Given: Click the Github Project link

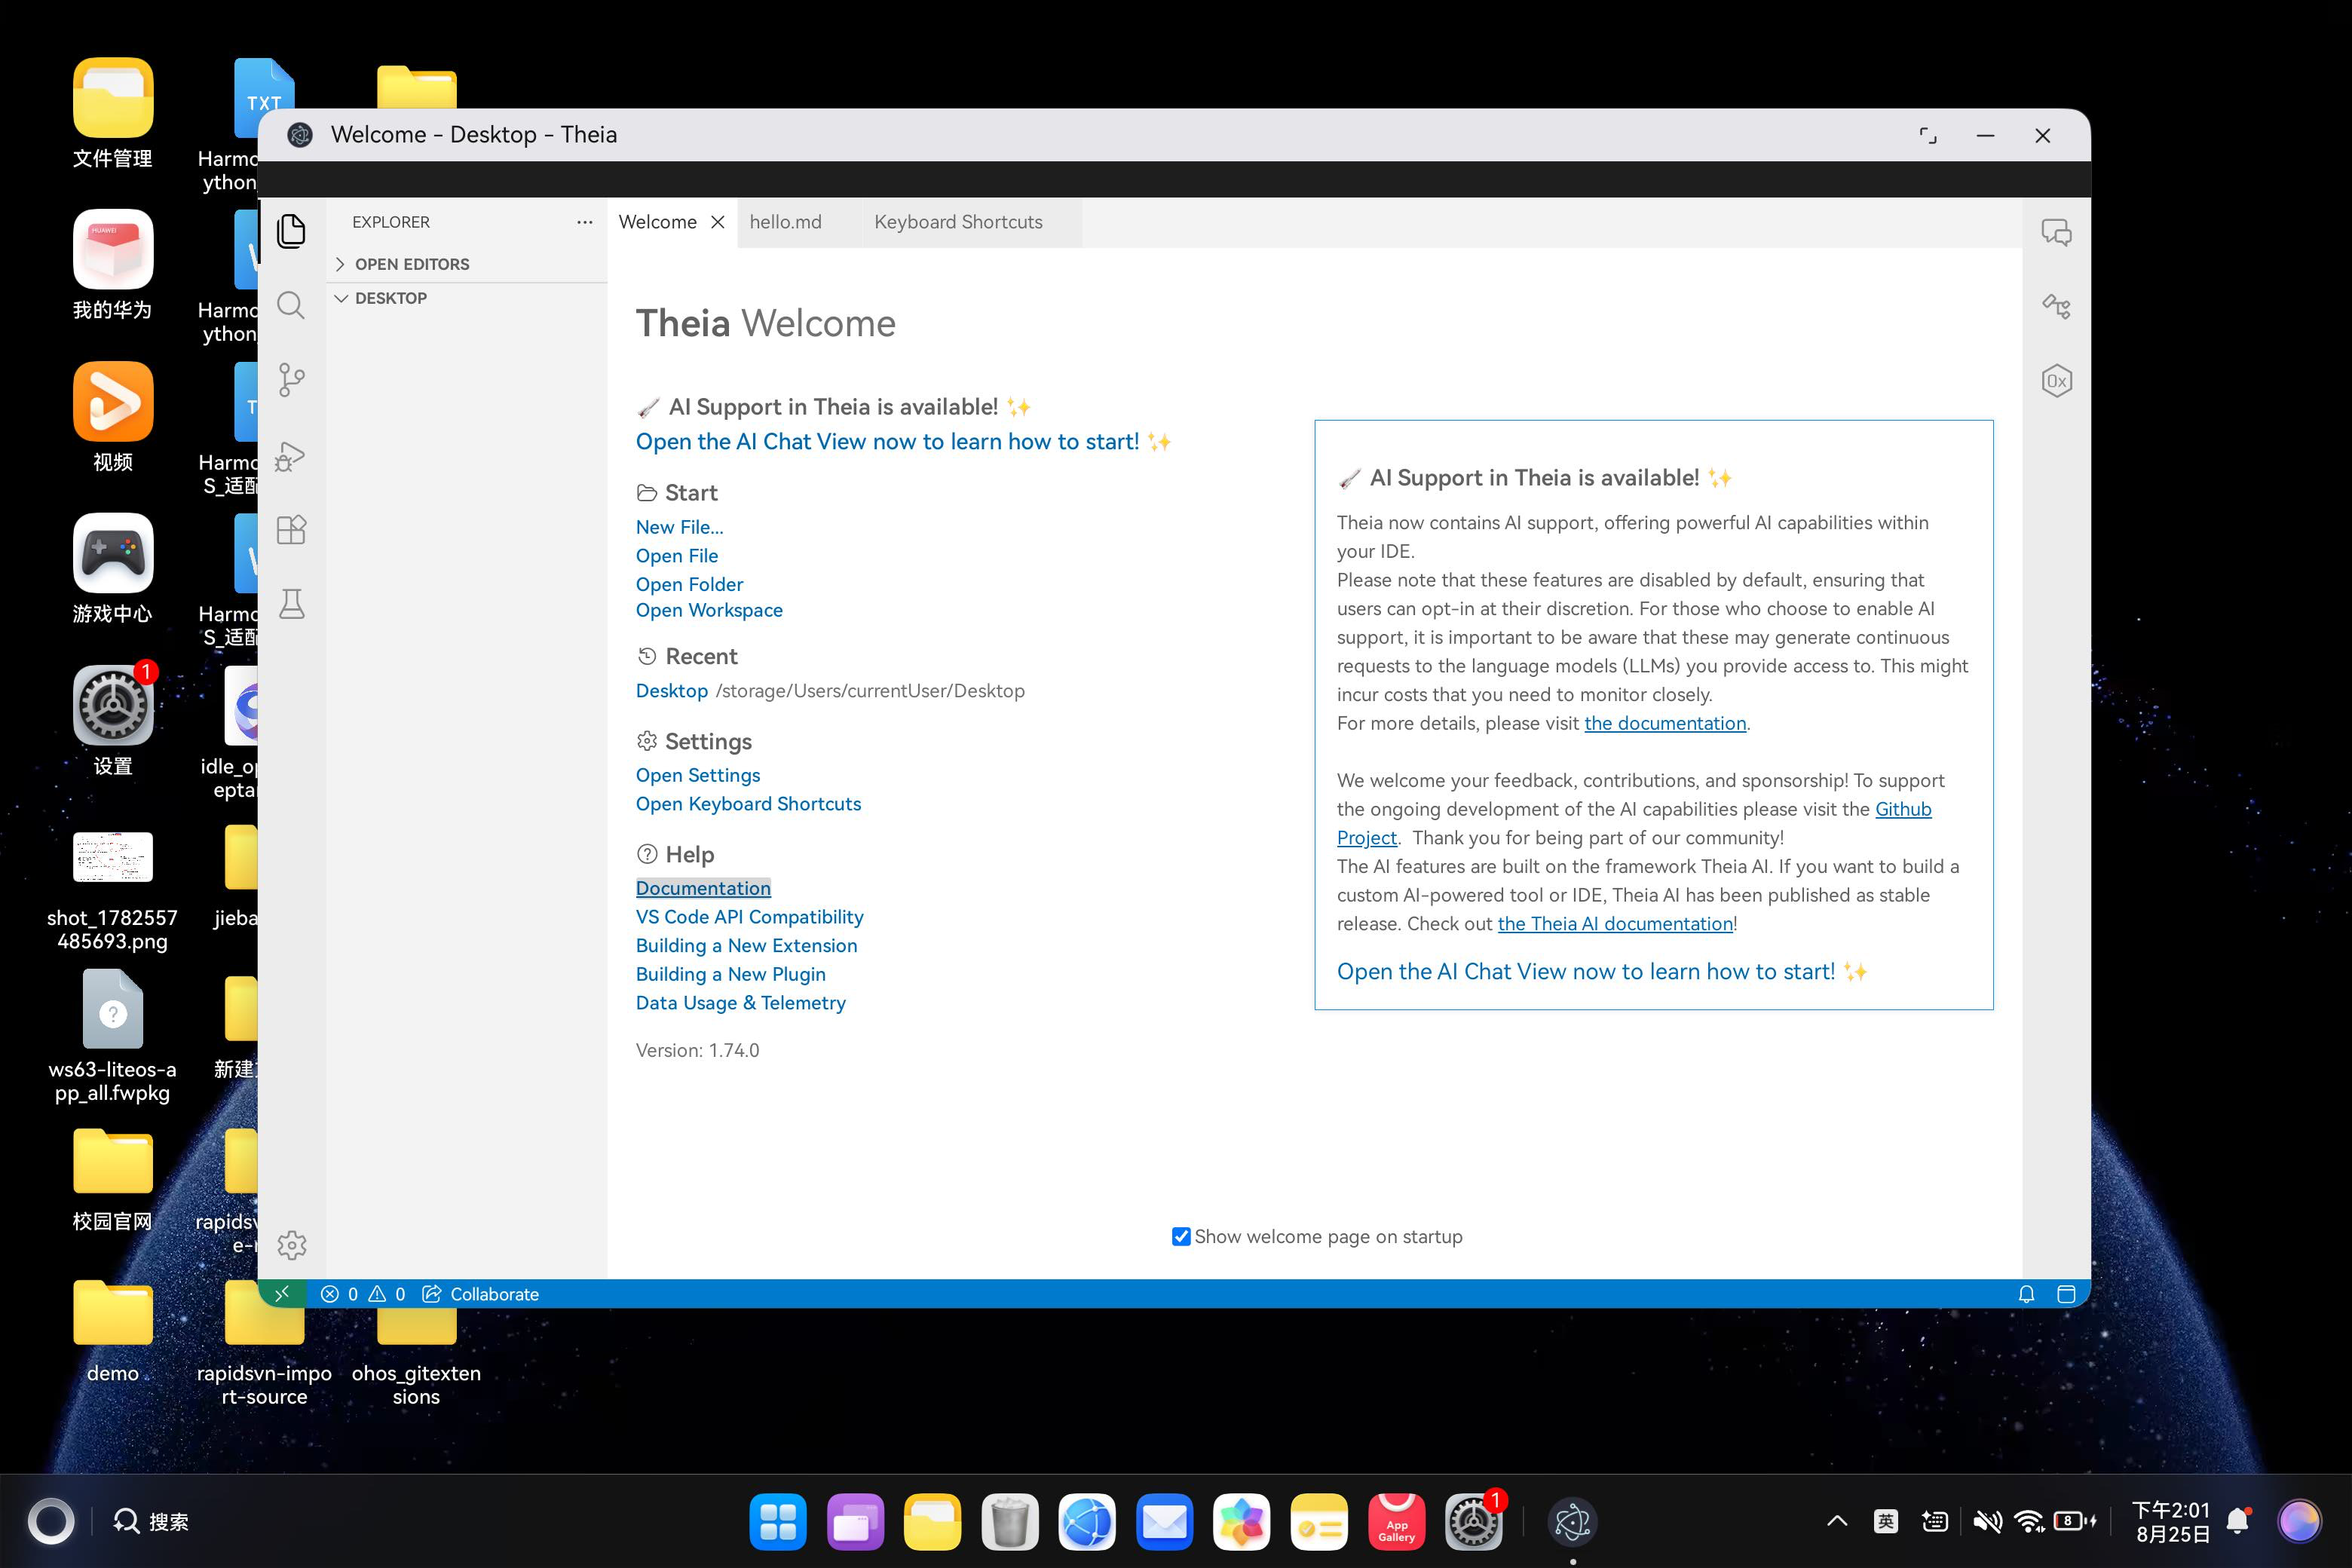Looking at the screenshot, I should [x=1902, y=809].
